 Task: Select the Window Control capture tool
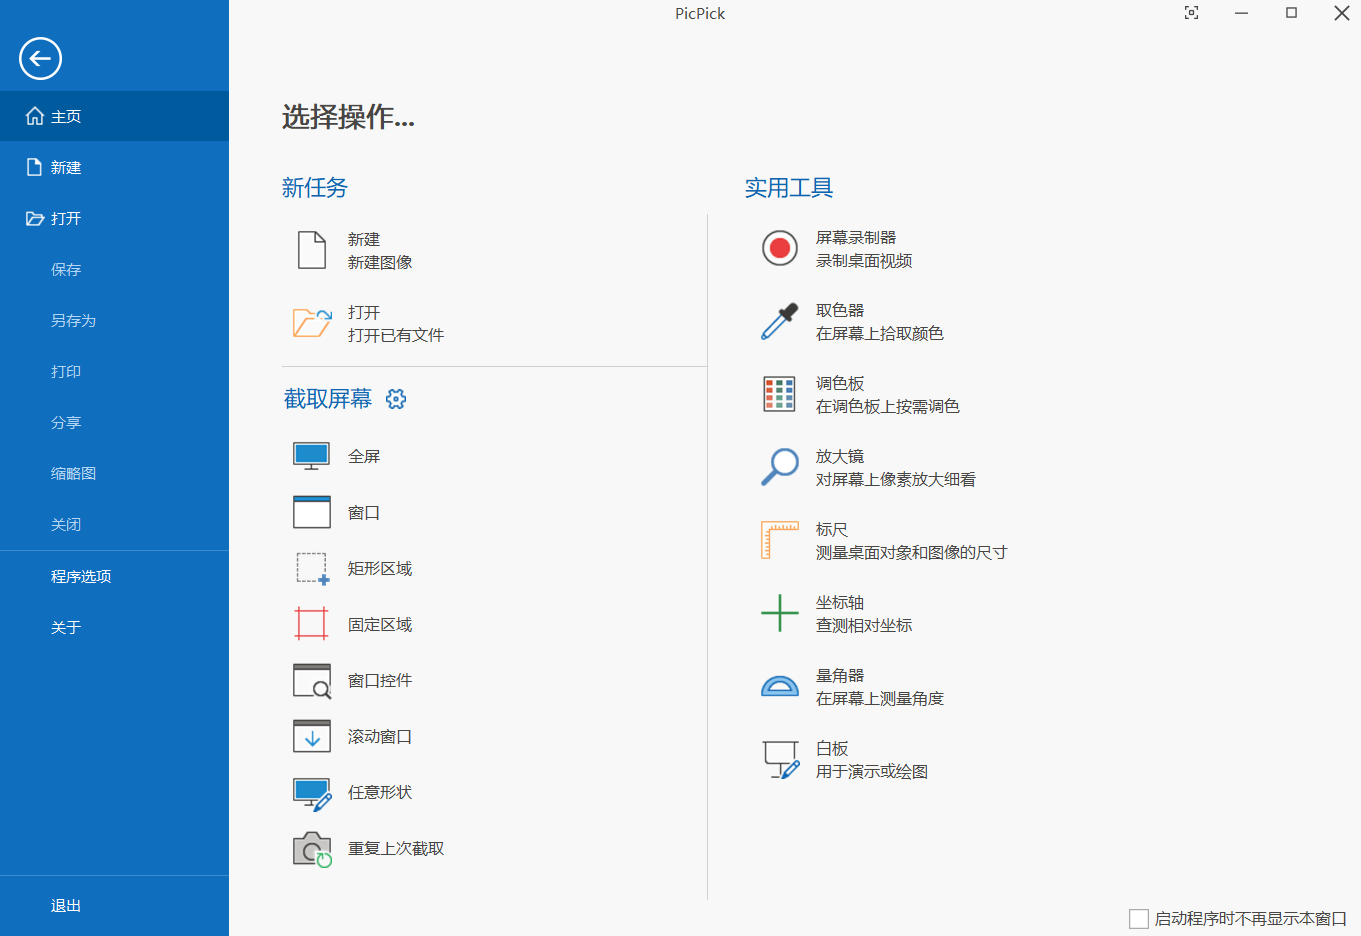click(x=379, y=680)
